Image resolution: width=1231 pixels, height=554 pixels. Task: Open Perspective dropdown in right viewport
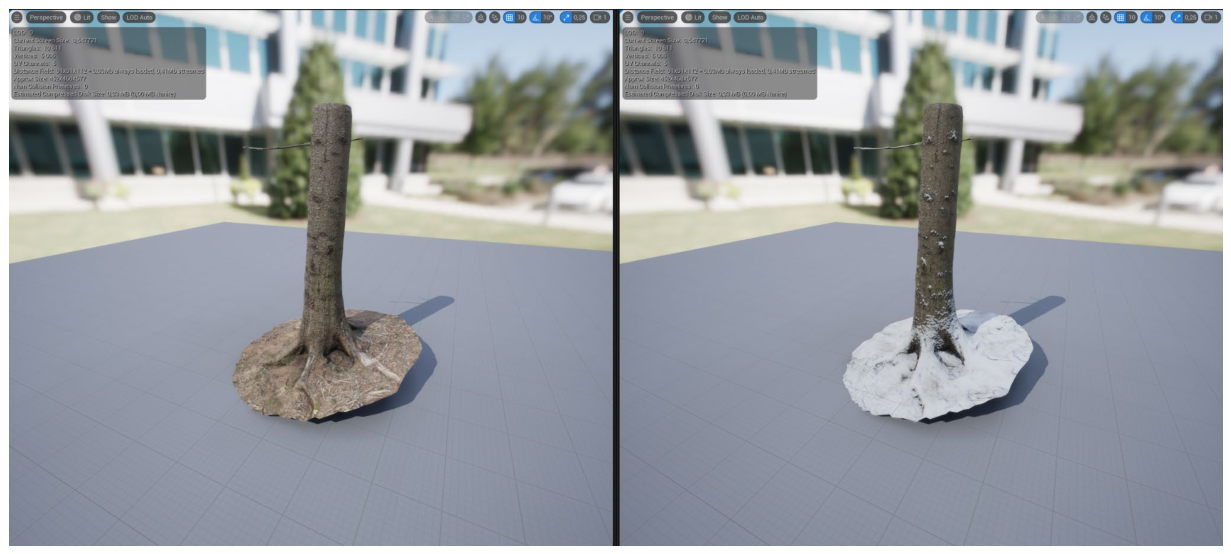point(657,18)
